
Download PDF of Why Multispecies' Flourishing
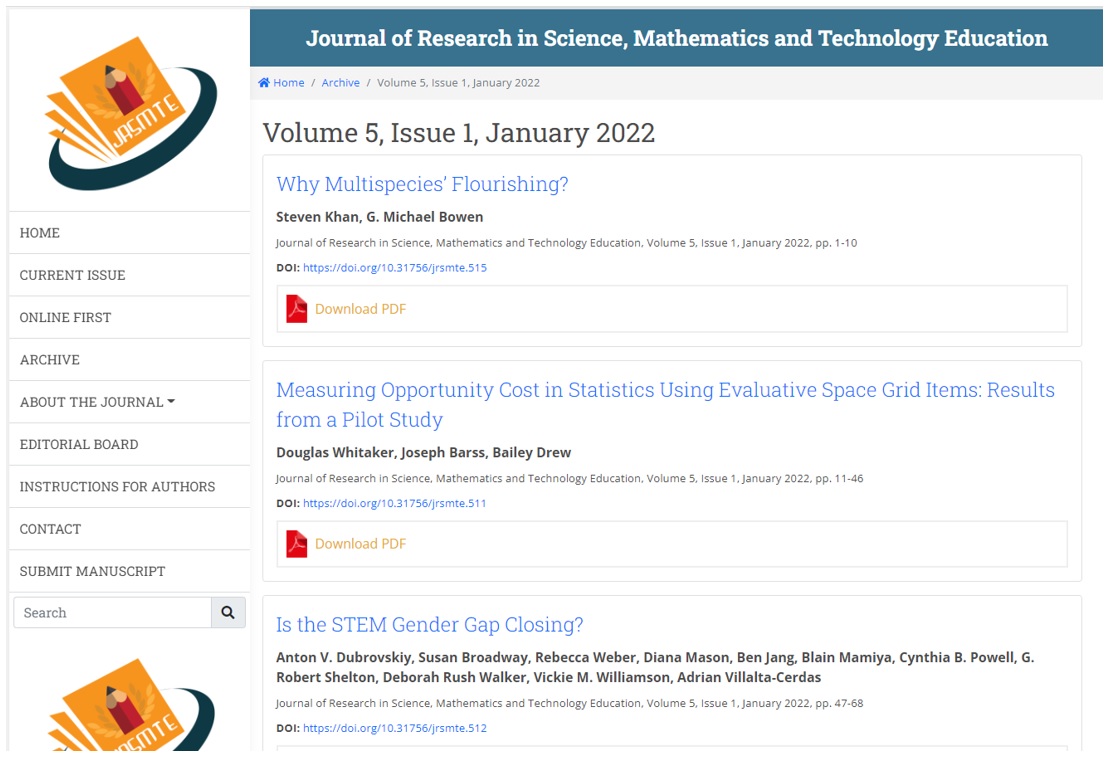(361, 309)
